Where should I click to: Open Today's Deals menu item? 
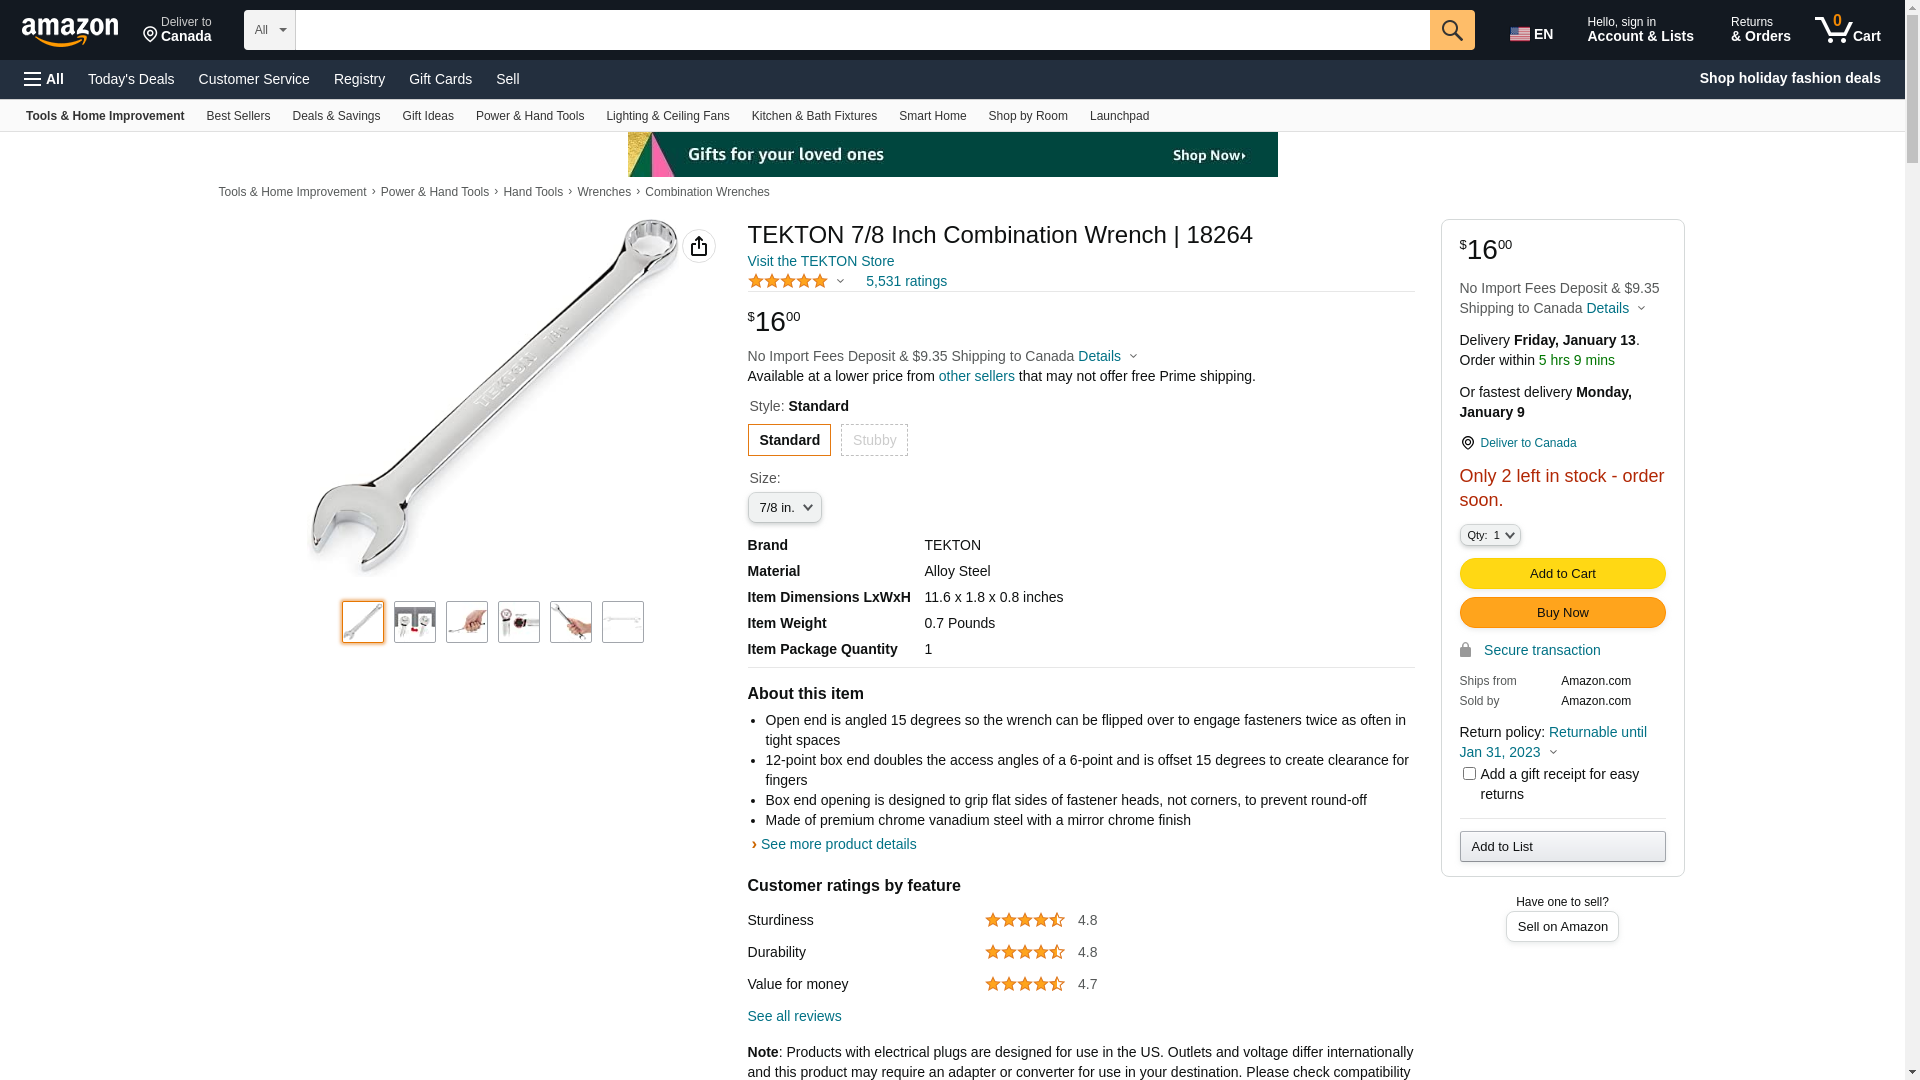131,79
